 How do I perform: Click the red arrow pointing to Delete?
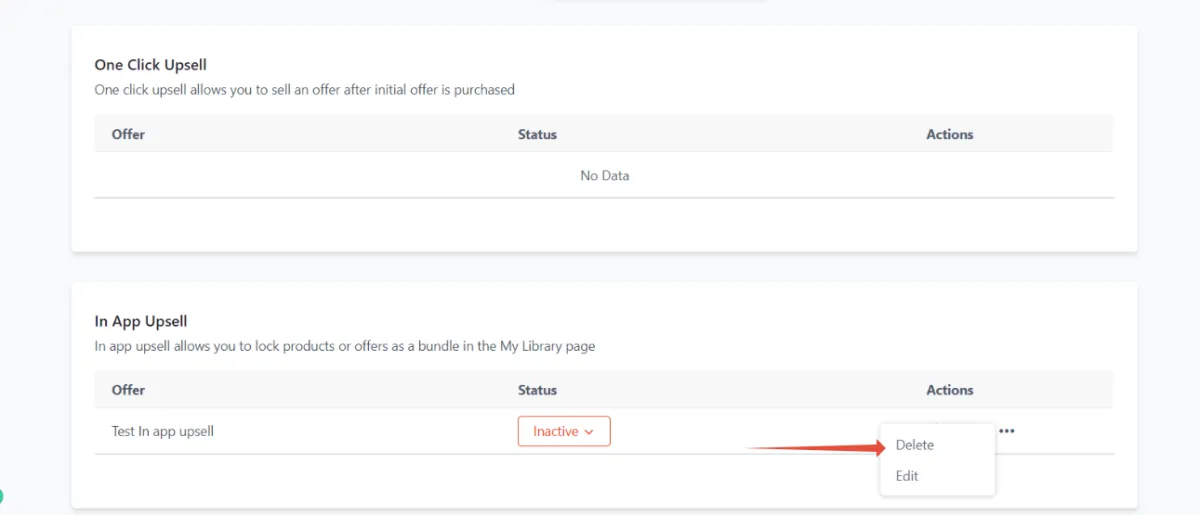coord(817,448)
